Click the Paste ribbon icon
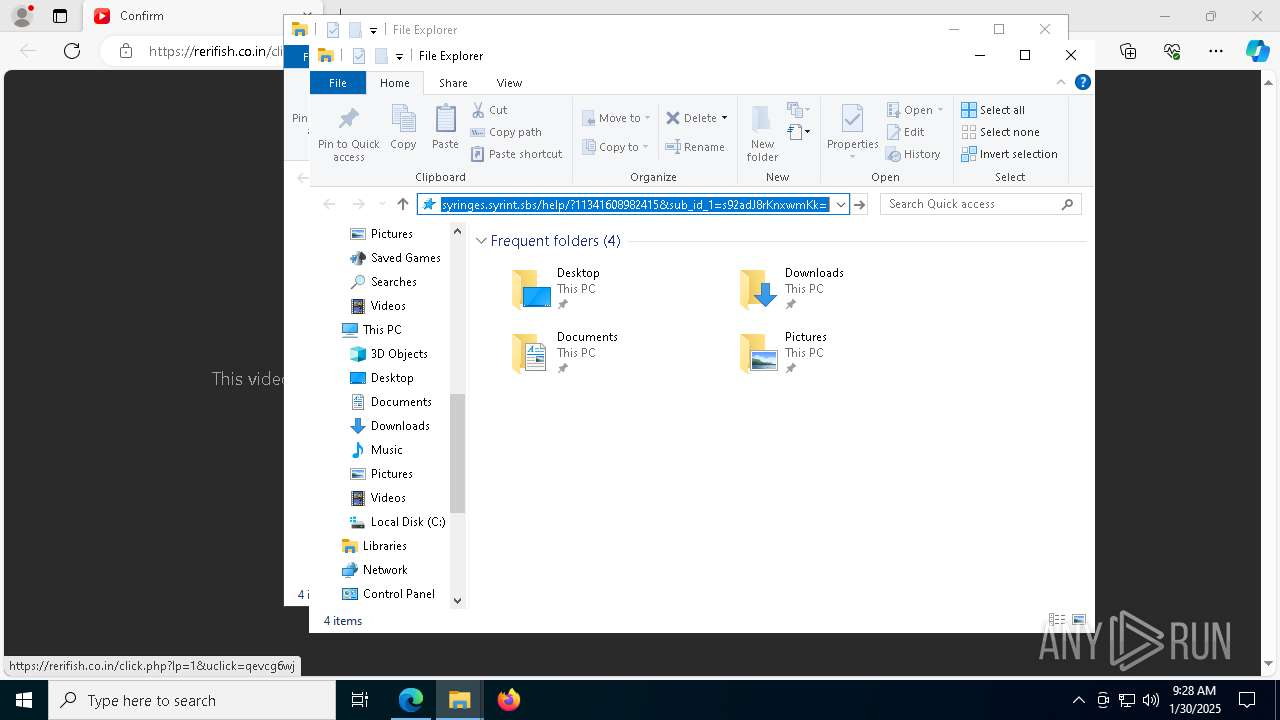This screenshot has width=1280, height=720. click(x=445, y=127)
